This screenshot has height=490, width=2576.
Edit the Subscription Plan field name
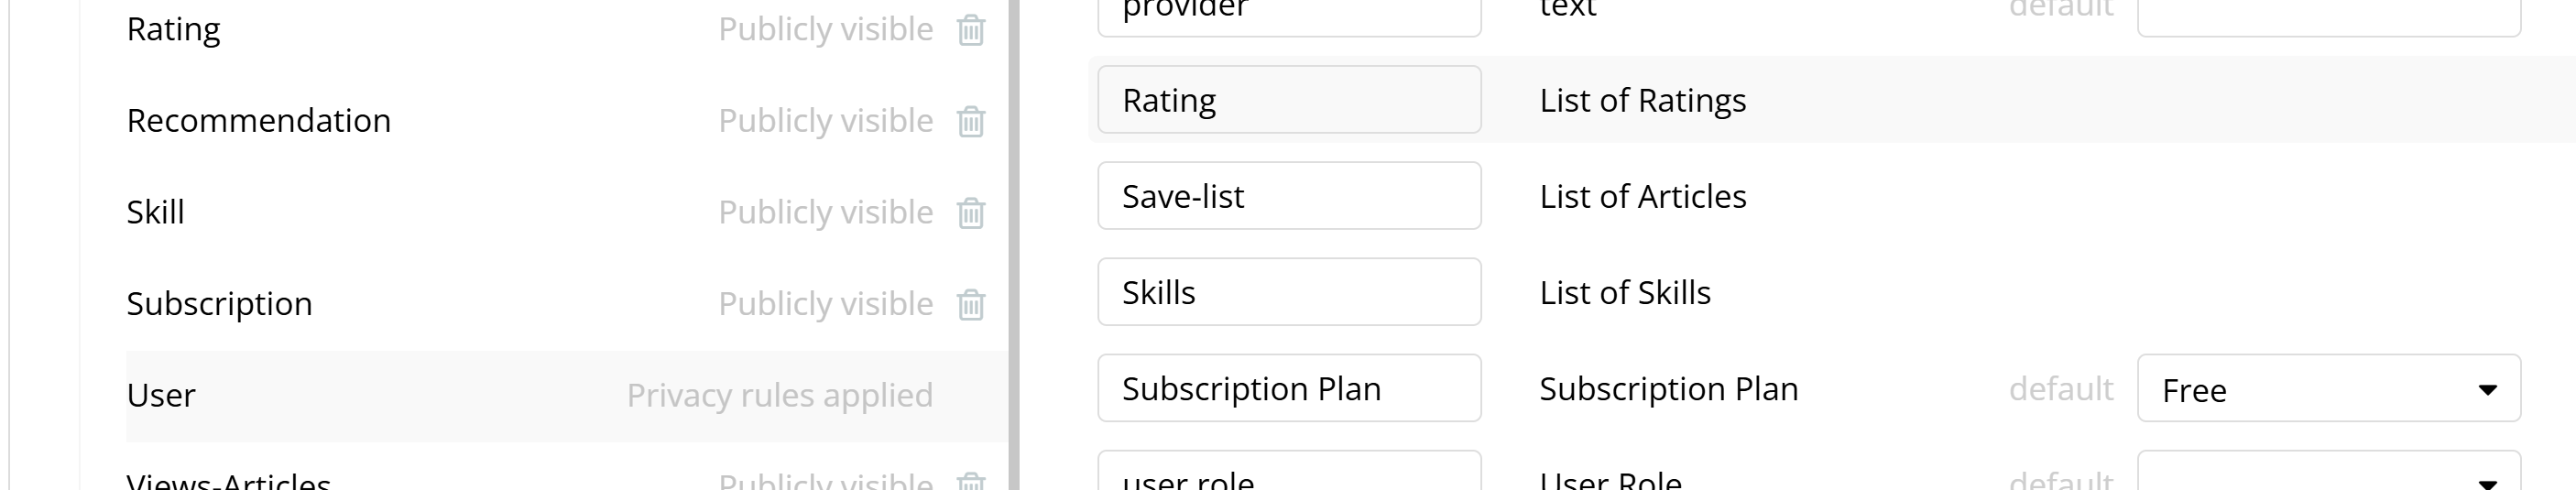click(1288, 388)
